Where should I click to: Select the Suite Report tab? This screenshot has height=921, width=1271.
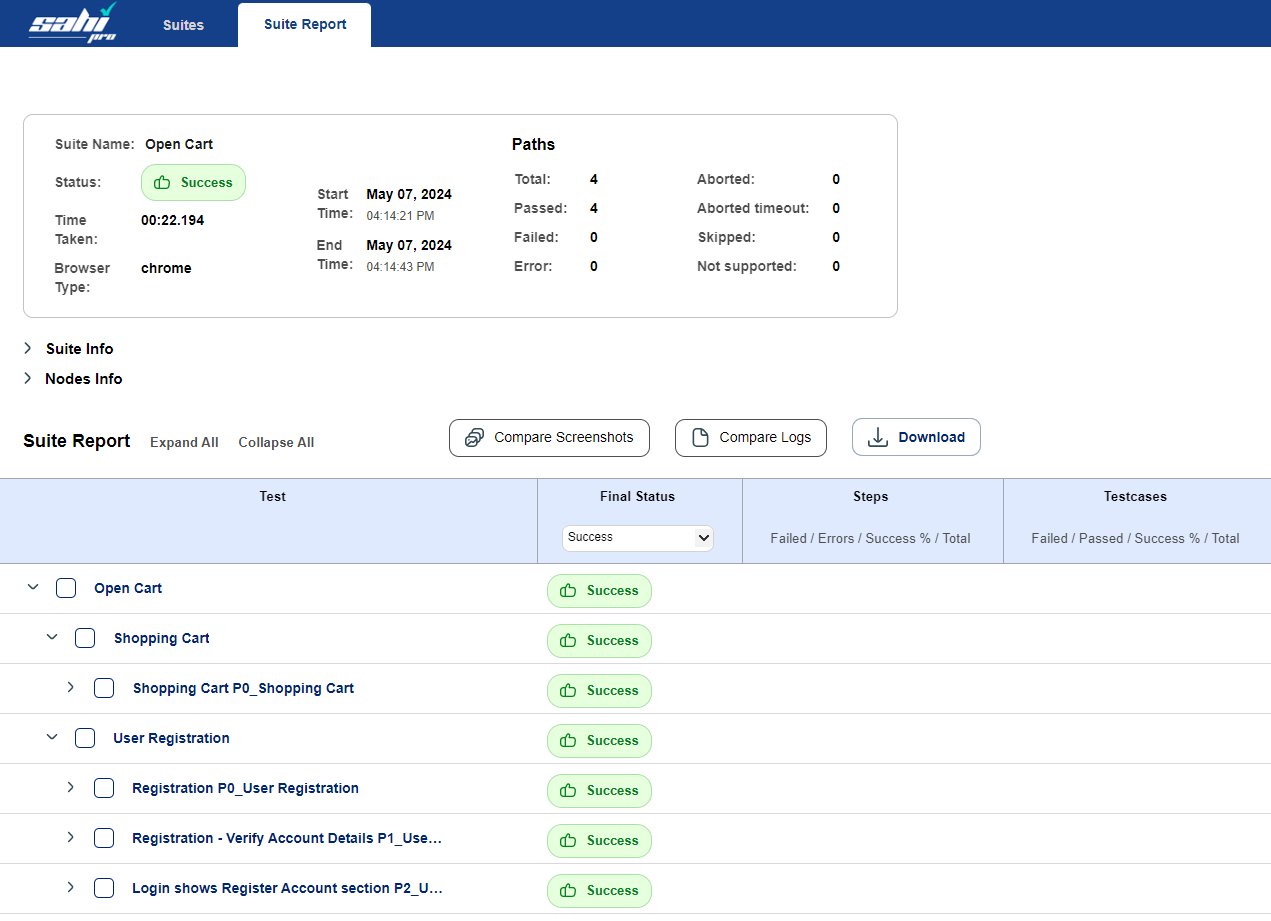point(305,25)
